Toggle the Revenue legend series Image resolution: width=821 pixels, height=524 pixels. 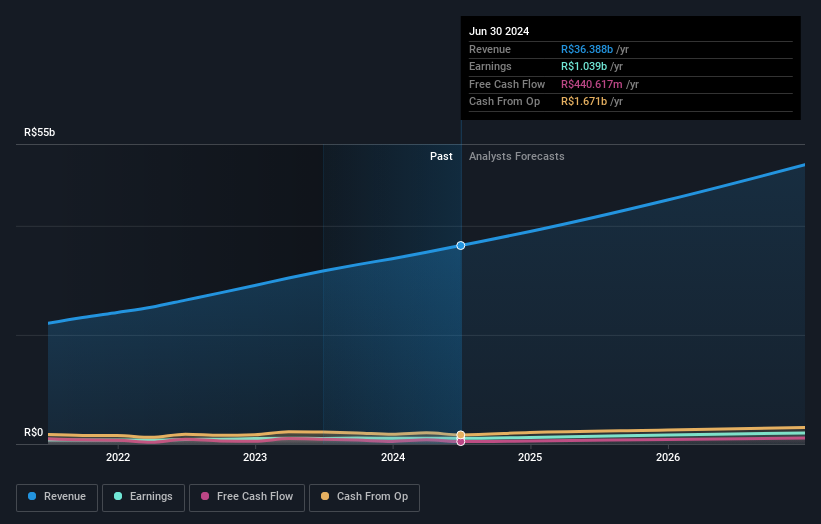point(57,497)
